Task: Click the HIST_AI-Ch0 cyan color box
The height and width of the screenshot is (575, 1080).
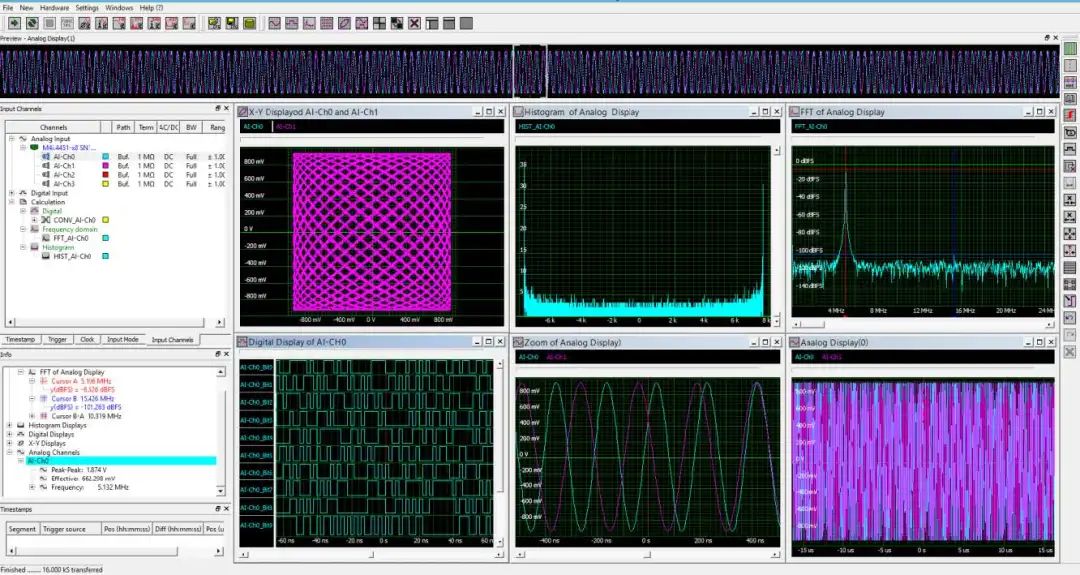Action: (105, 256)
